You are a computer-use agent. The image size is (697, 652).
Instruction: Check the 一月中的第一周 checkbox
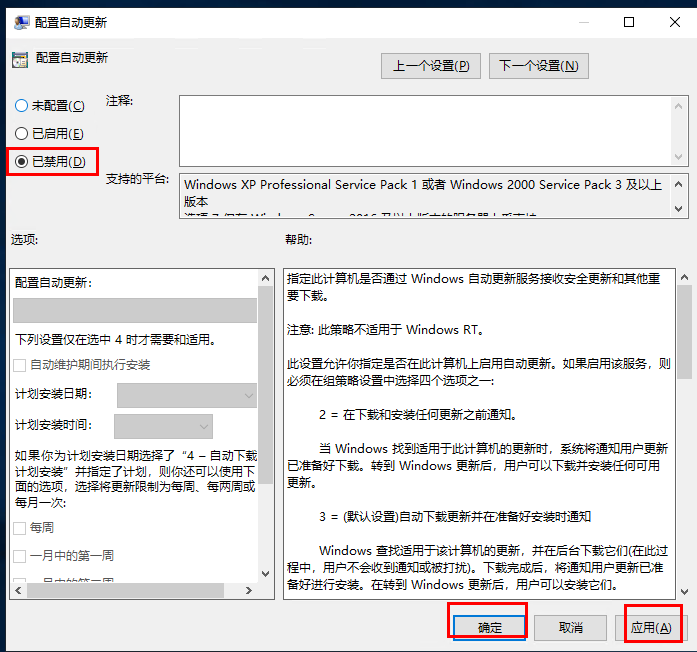tap(21, 555)
